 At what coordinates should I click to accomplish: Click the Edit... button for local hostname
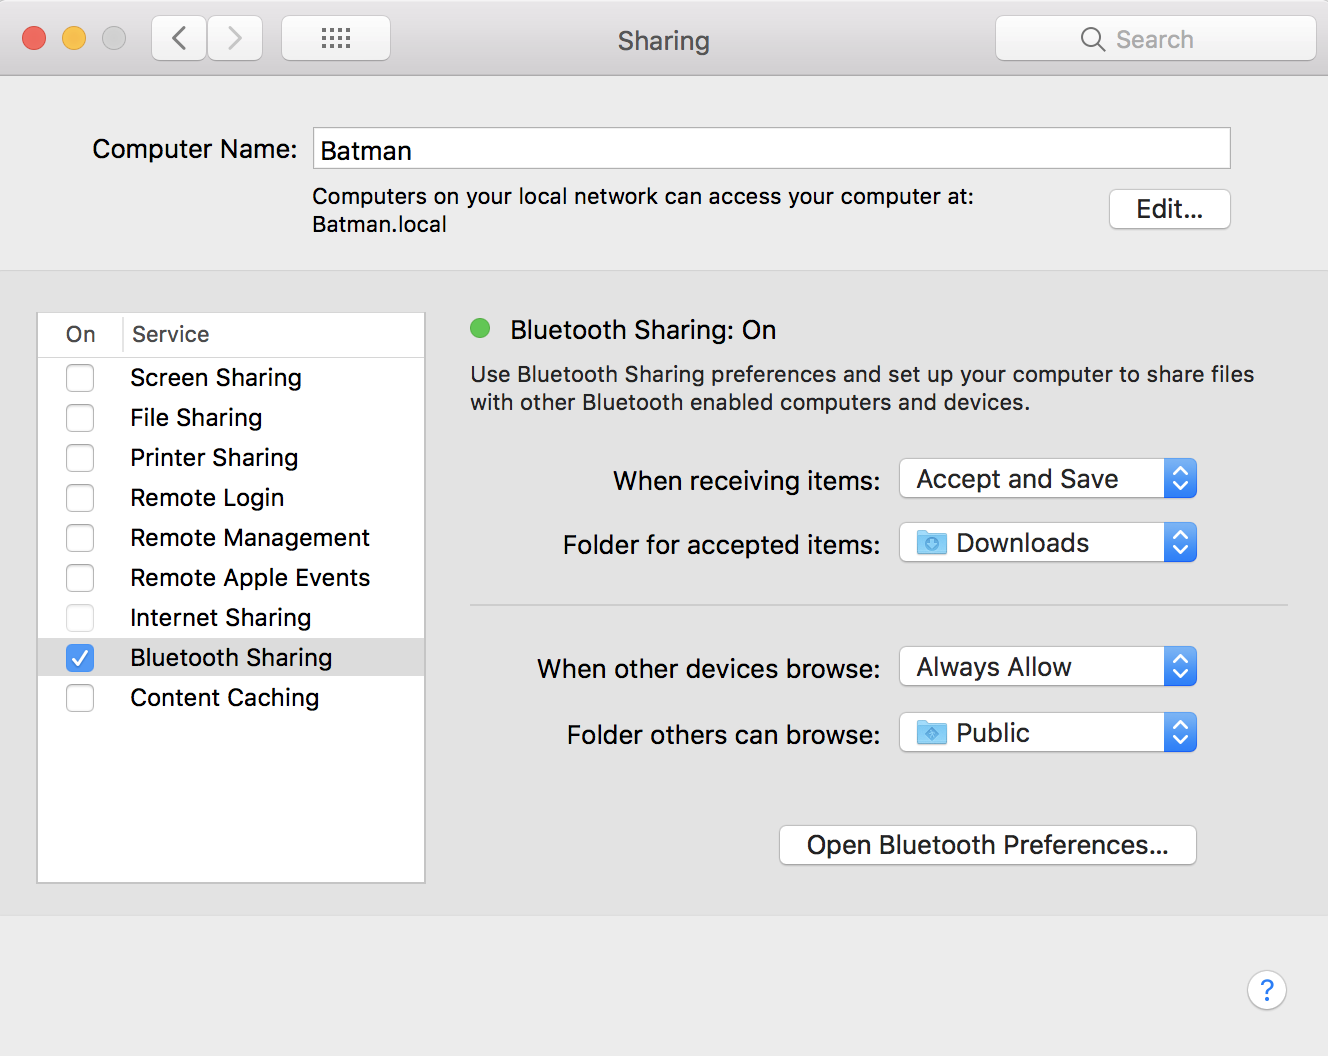pos(1170,209)
